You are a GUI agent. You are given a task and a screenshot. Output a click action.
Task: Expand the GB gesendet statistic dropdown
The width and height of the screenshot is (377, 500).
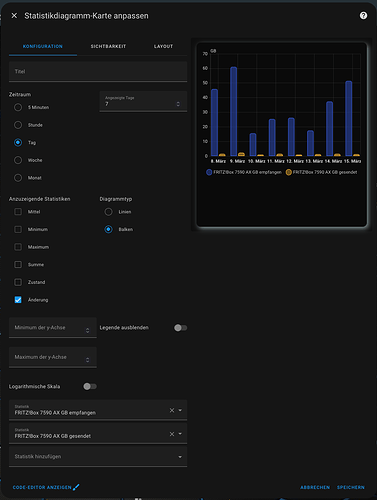point(180,434)
